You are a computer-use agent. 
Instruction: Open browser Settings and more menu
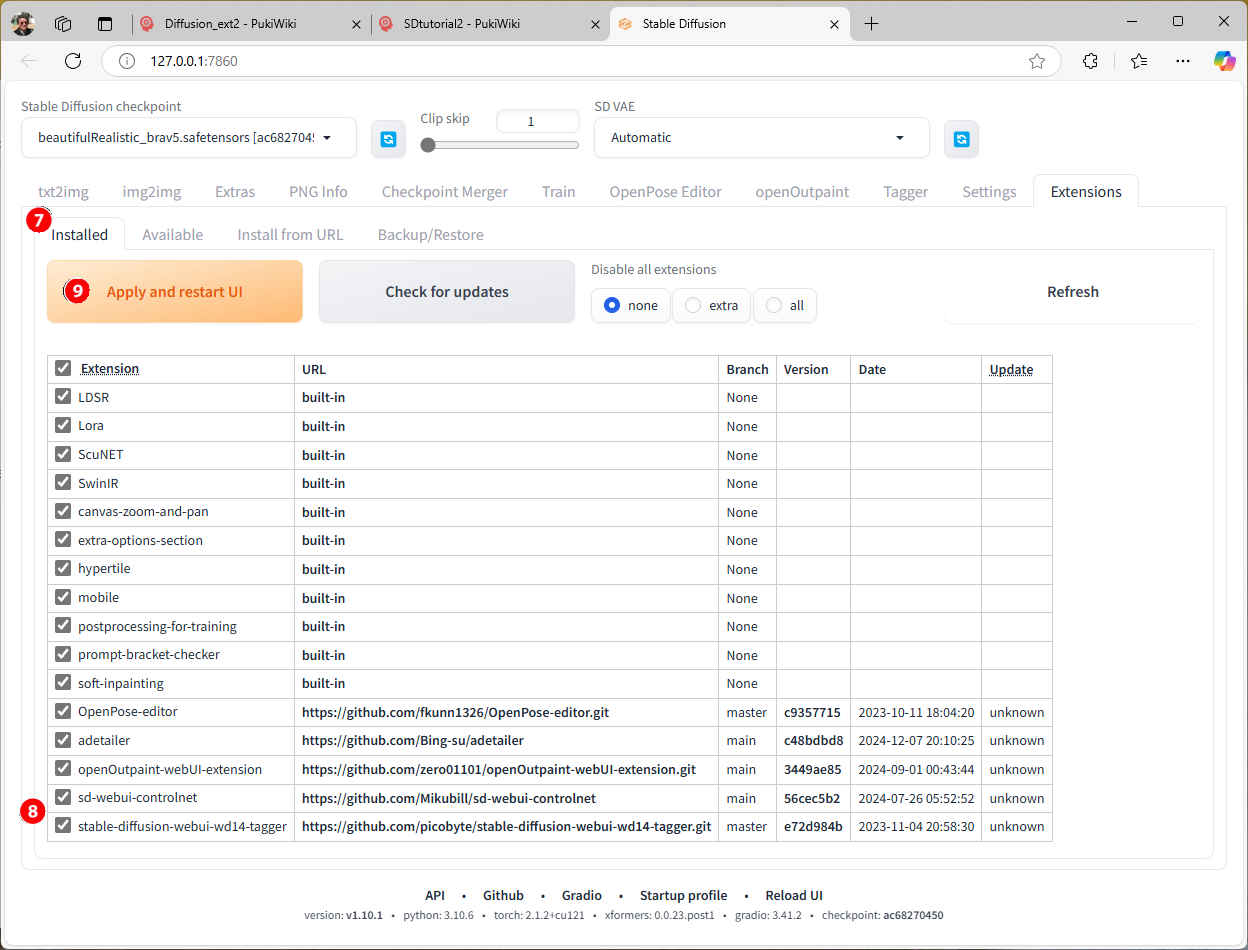point(1183,61)
